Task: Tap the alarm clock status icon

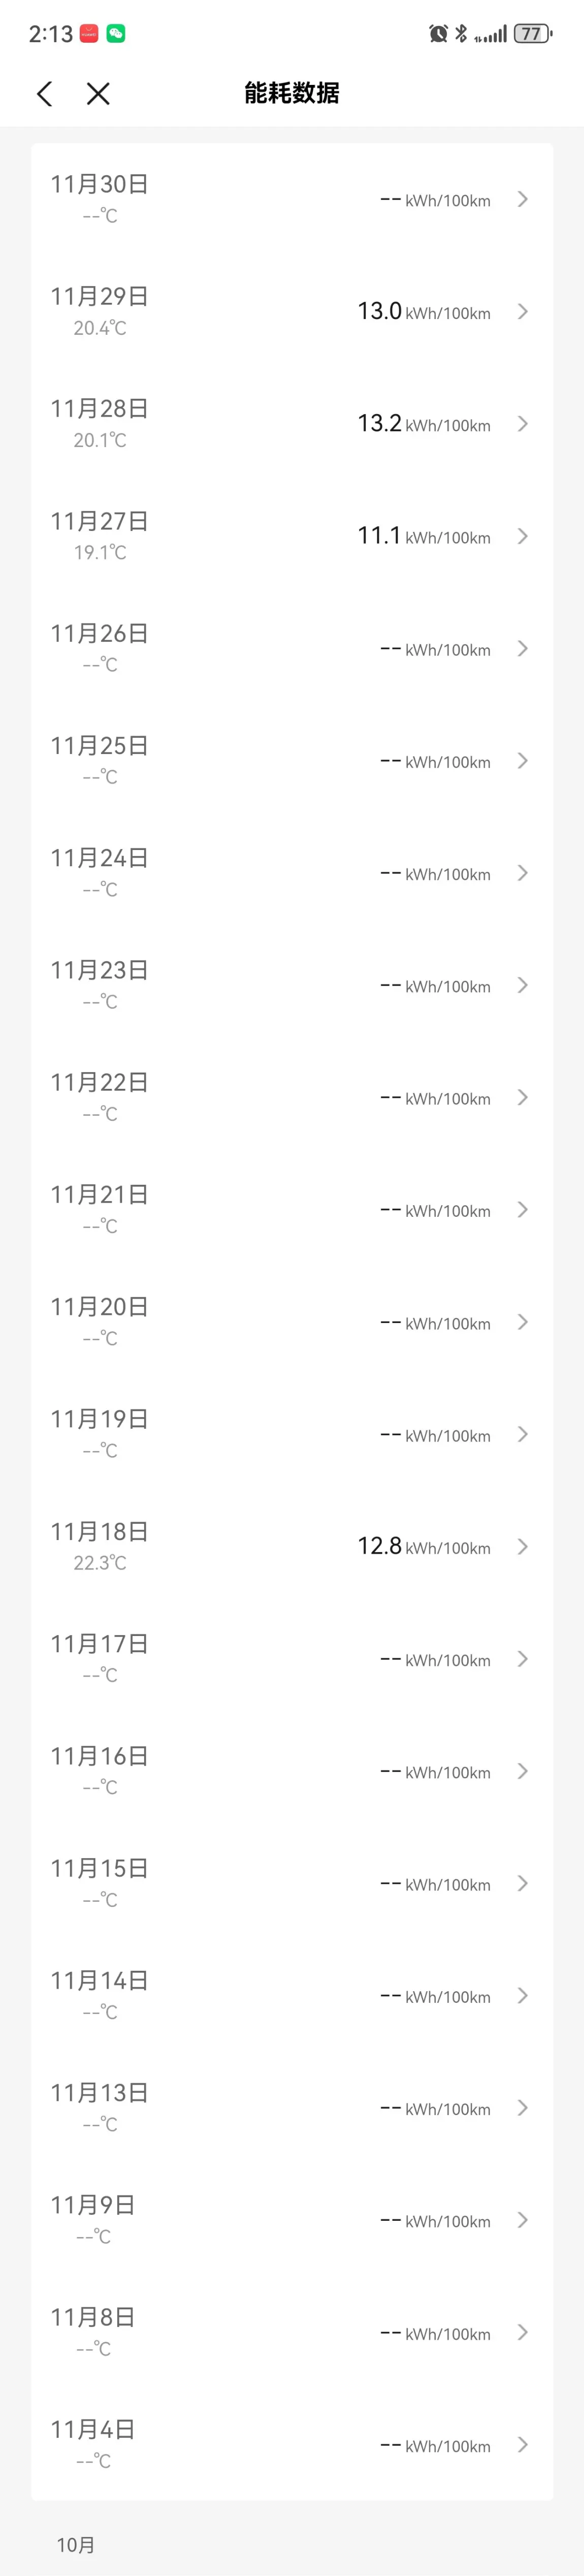Action: tap(438, 34)
